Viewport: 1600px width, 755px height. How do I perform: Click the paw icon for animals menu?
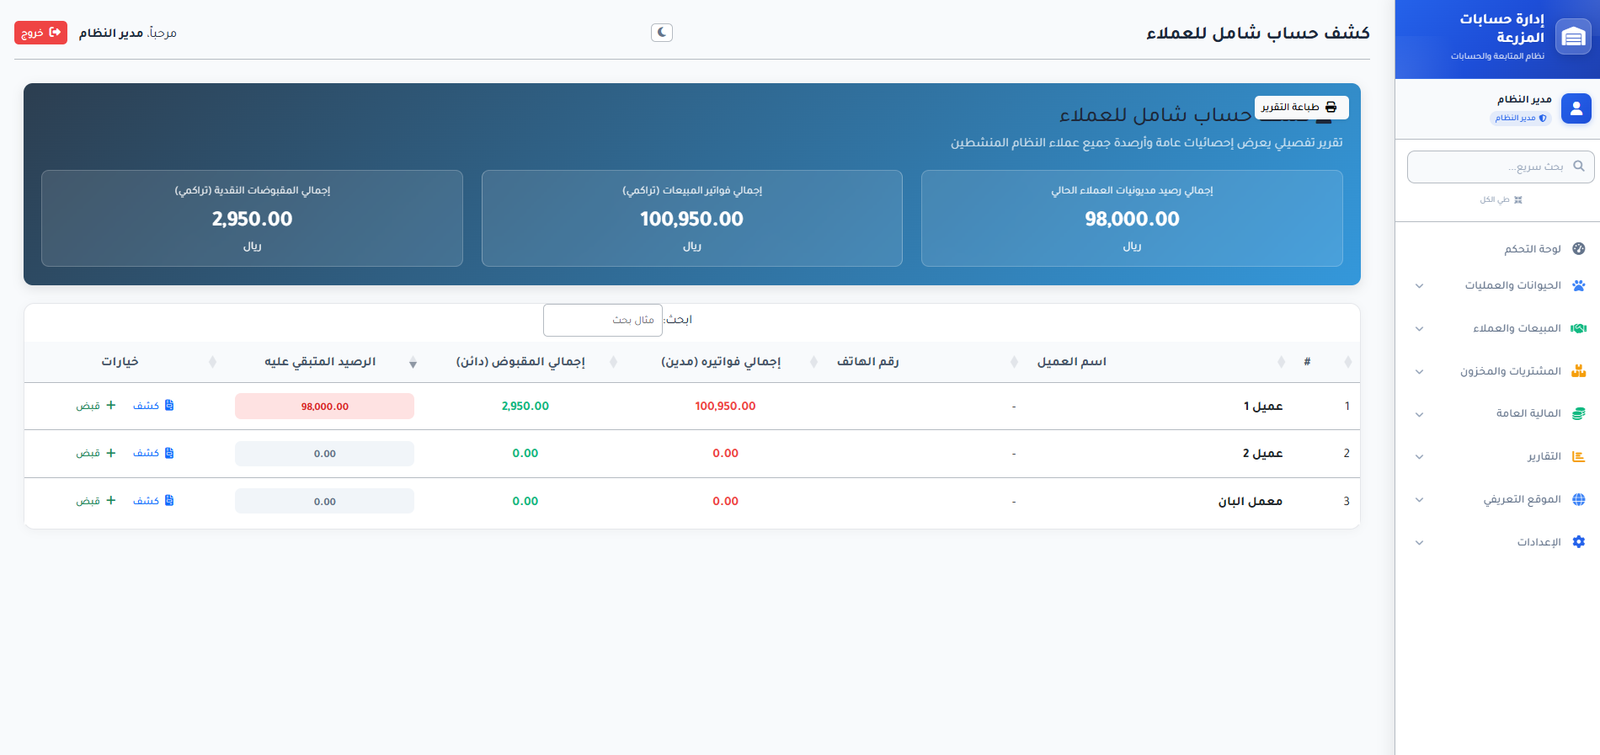tap(1579, 286)
